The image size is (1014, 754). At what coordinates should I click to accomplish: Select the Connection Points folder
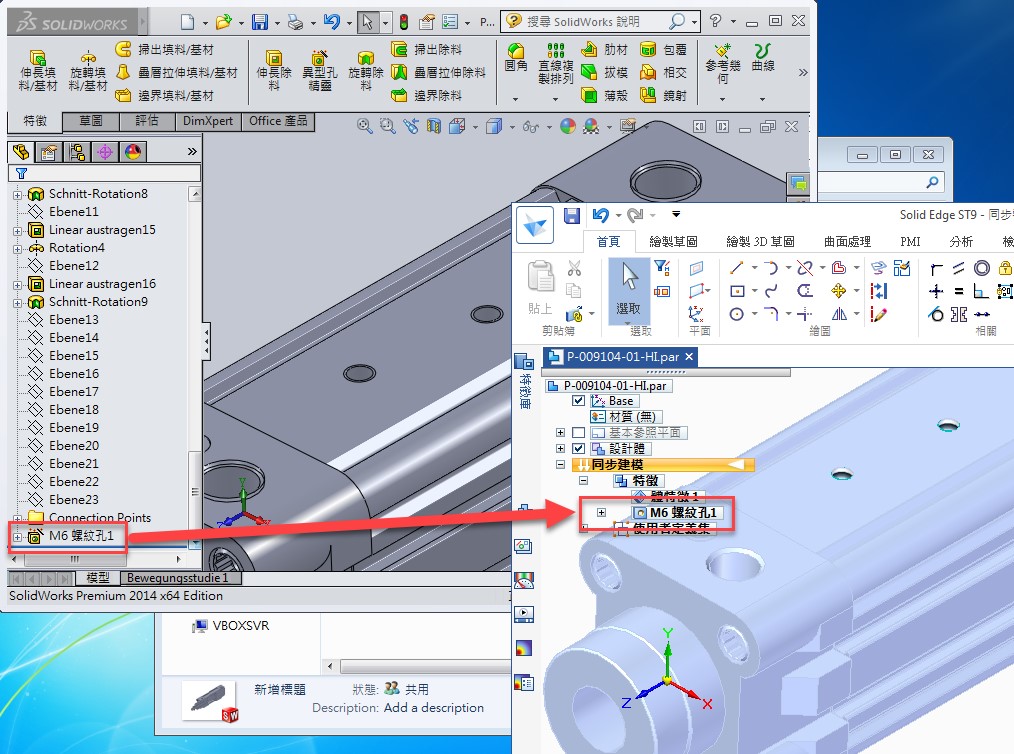pos(100,517)
